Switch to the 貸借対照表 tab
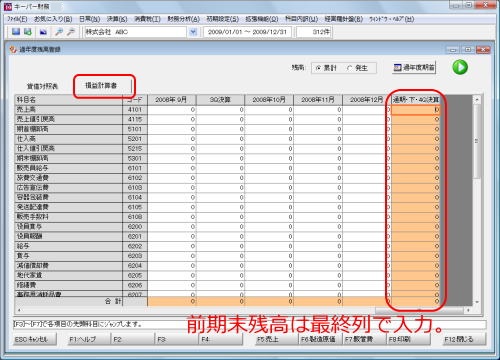This screenshot has width=500, height=360. 42,86
